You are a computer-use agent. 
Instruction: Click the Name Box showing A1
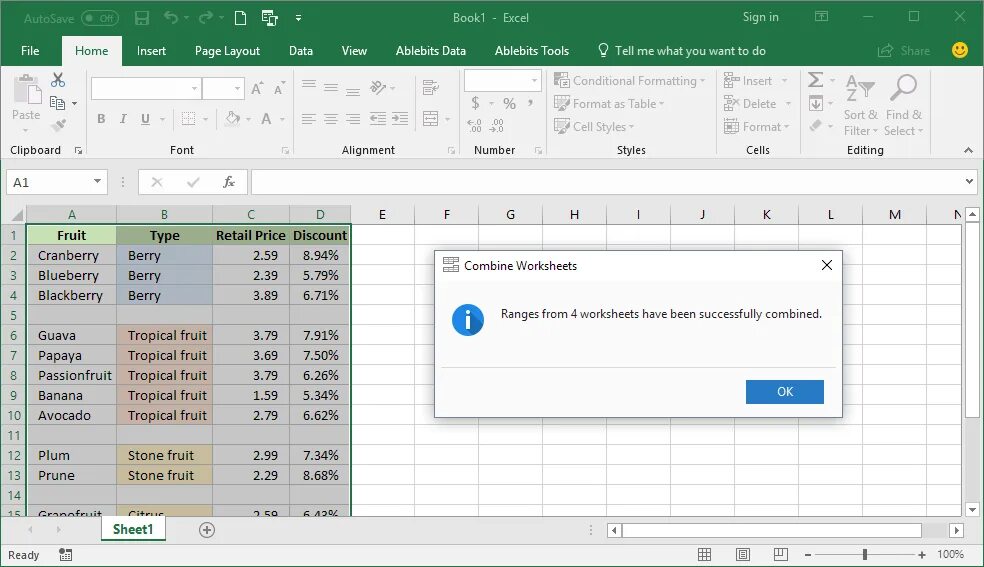click(x=56, y=182)
